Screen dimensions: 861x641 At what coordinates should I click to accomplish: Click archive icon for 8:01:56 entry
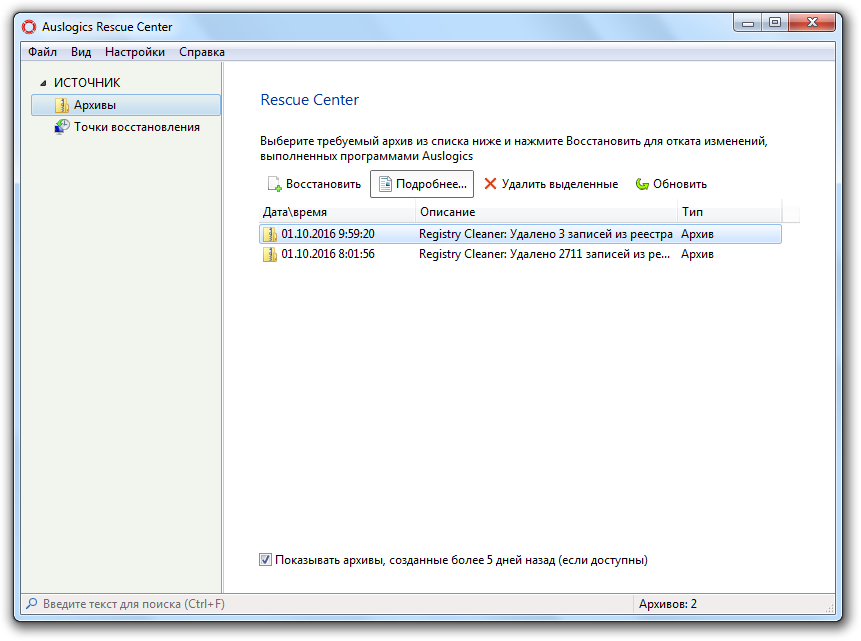pos(270,254)
